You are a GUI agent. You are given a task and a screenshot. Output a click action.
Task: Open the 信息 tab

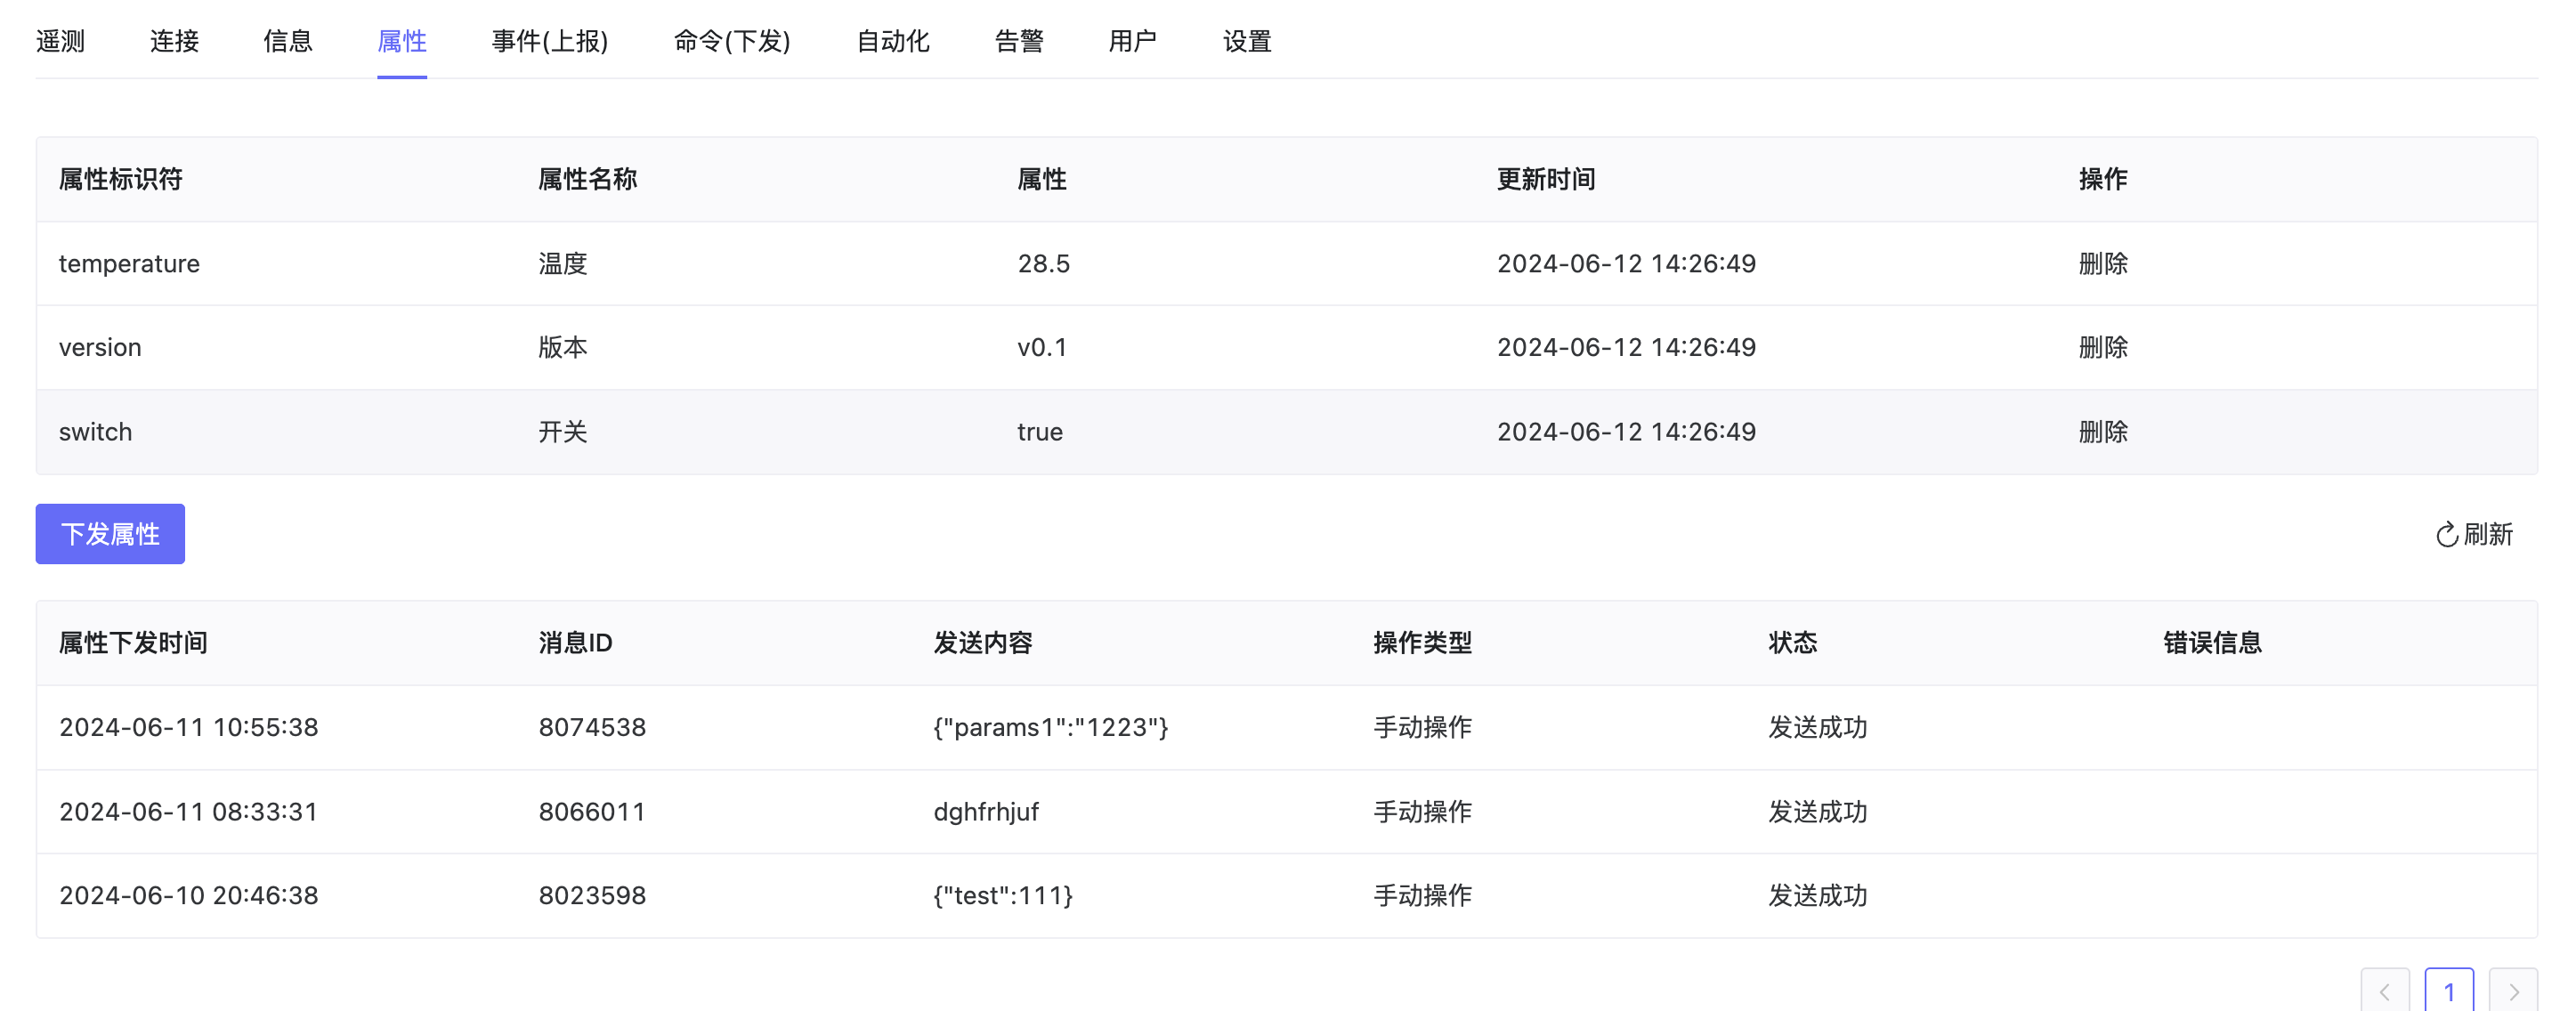288,41
